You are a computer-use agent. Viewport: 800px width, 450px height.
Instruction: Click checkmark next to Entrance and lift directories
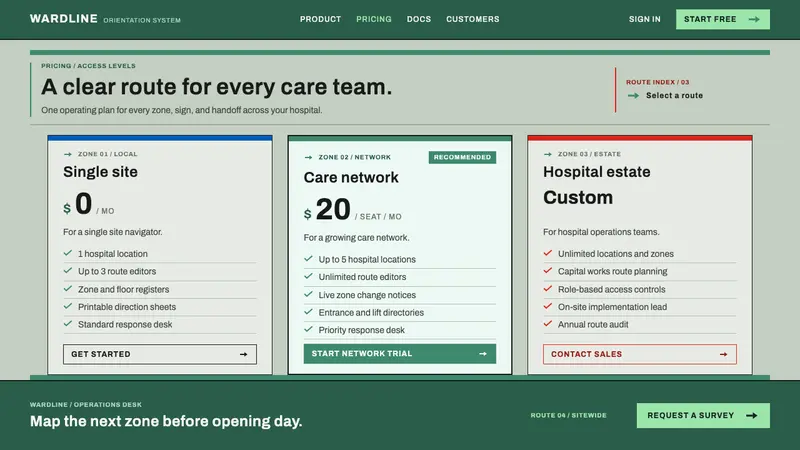click(x=308, y=312)
